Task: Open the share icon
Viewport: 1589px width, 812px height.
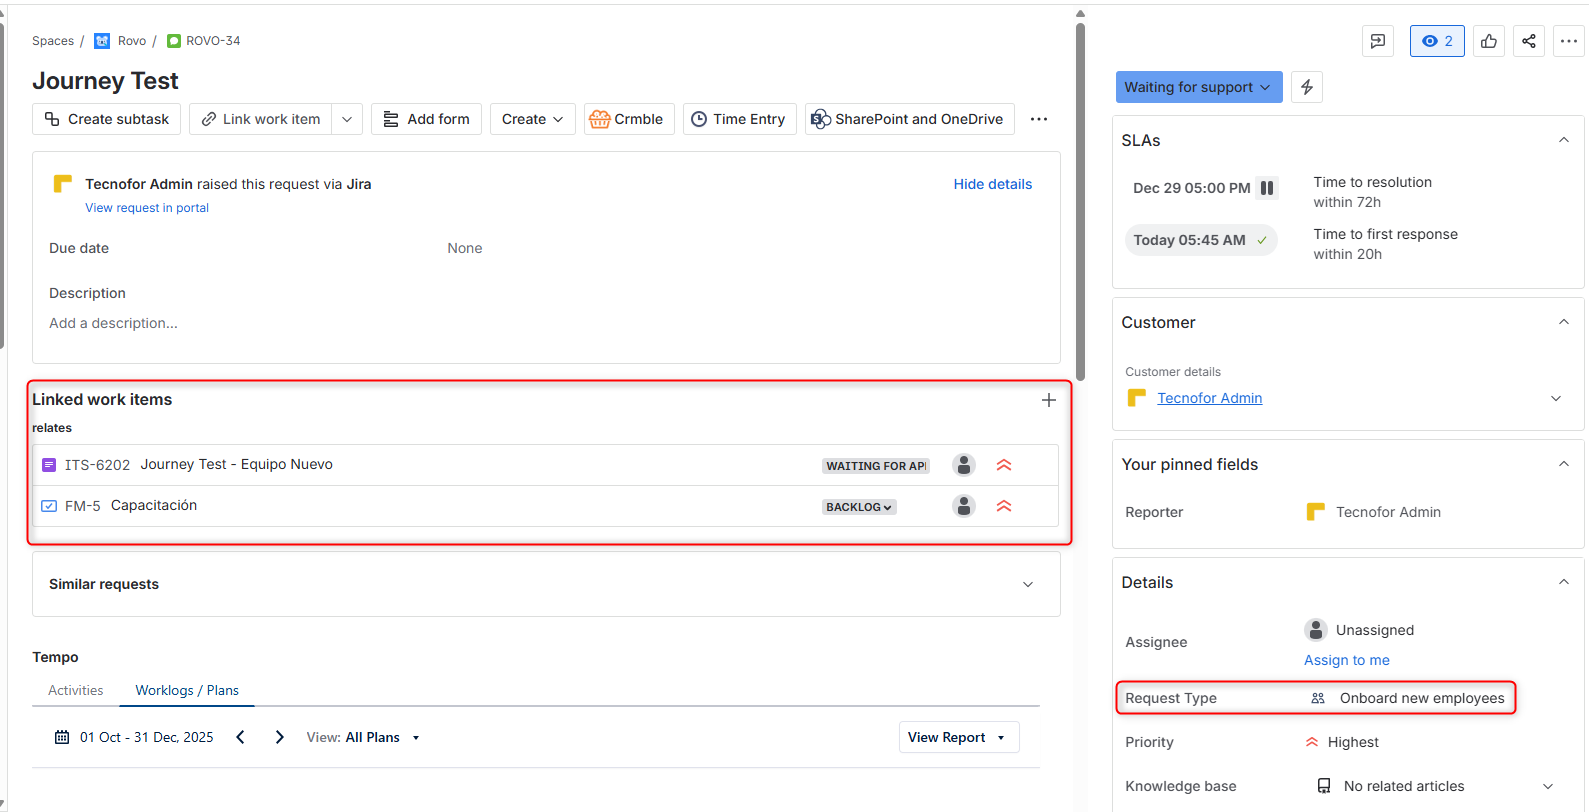Action: click(x=1528, y=41)
